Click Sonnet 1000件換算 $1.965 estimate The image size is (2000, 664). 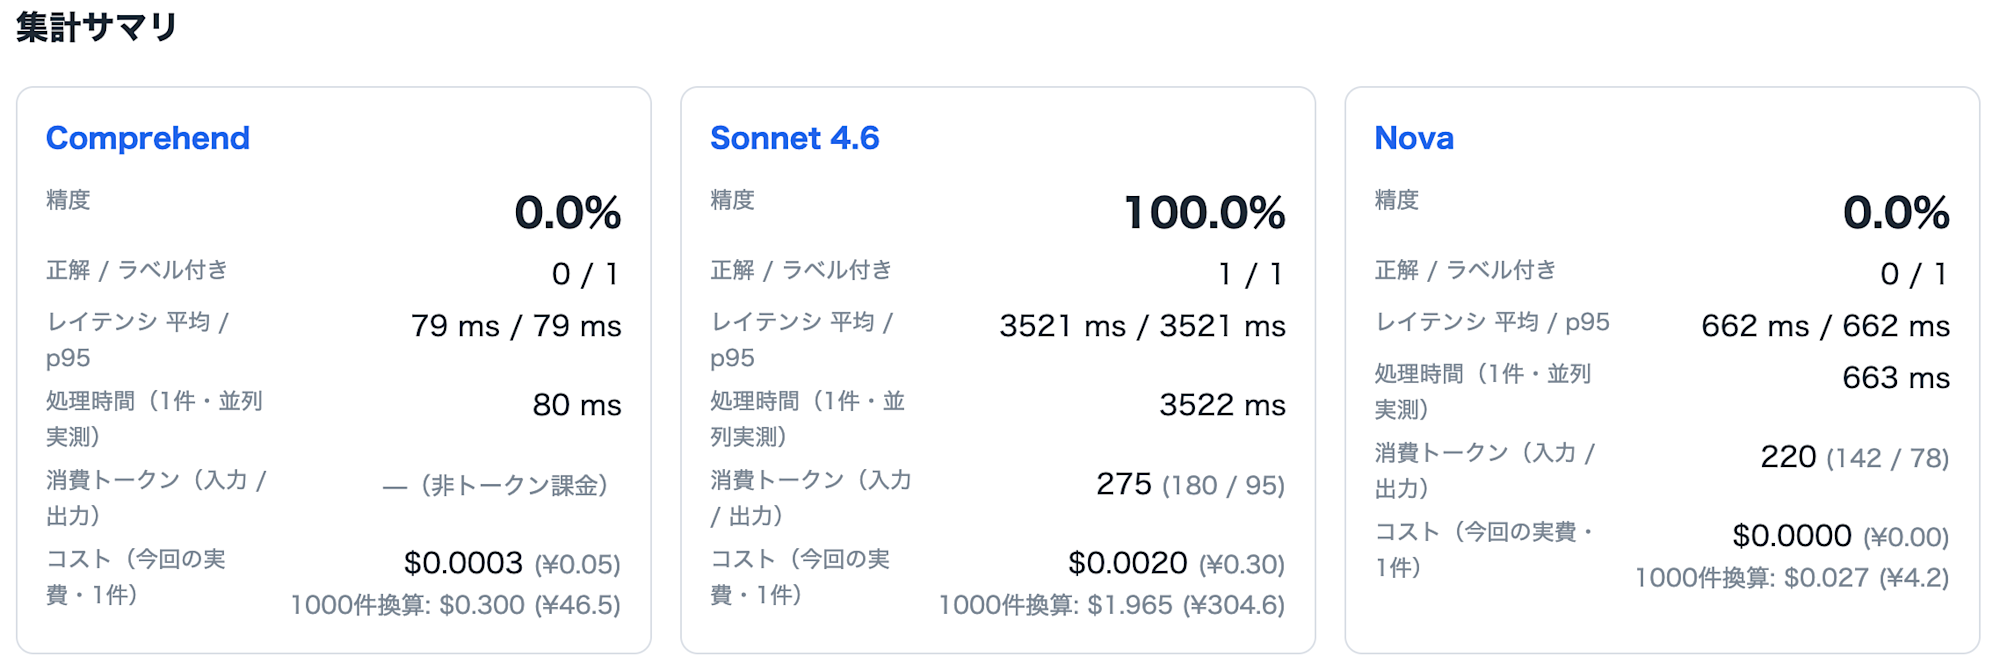[1111, 605]
